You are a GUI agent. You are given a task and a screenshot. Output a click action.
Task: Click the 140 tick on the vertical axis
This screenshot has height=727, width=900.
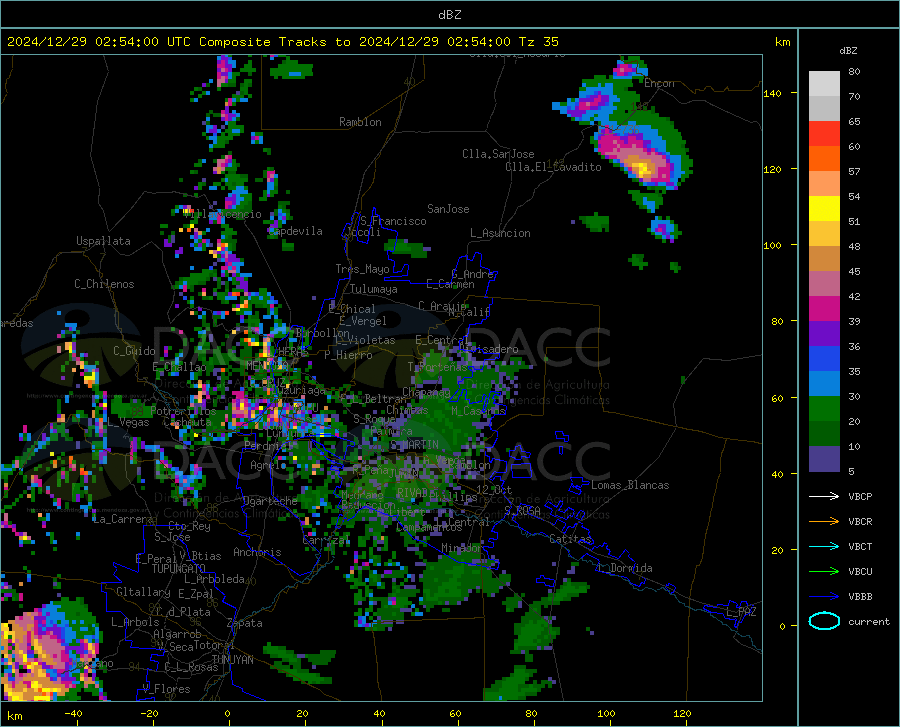coord(772,94)
